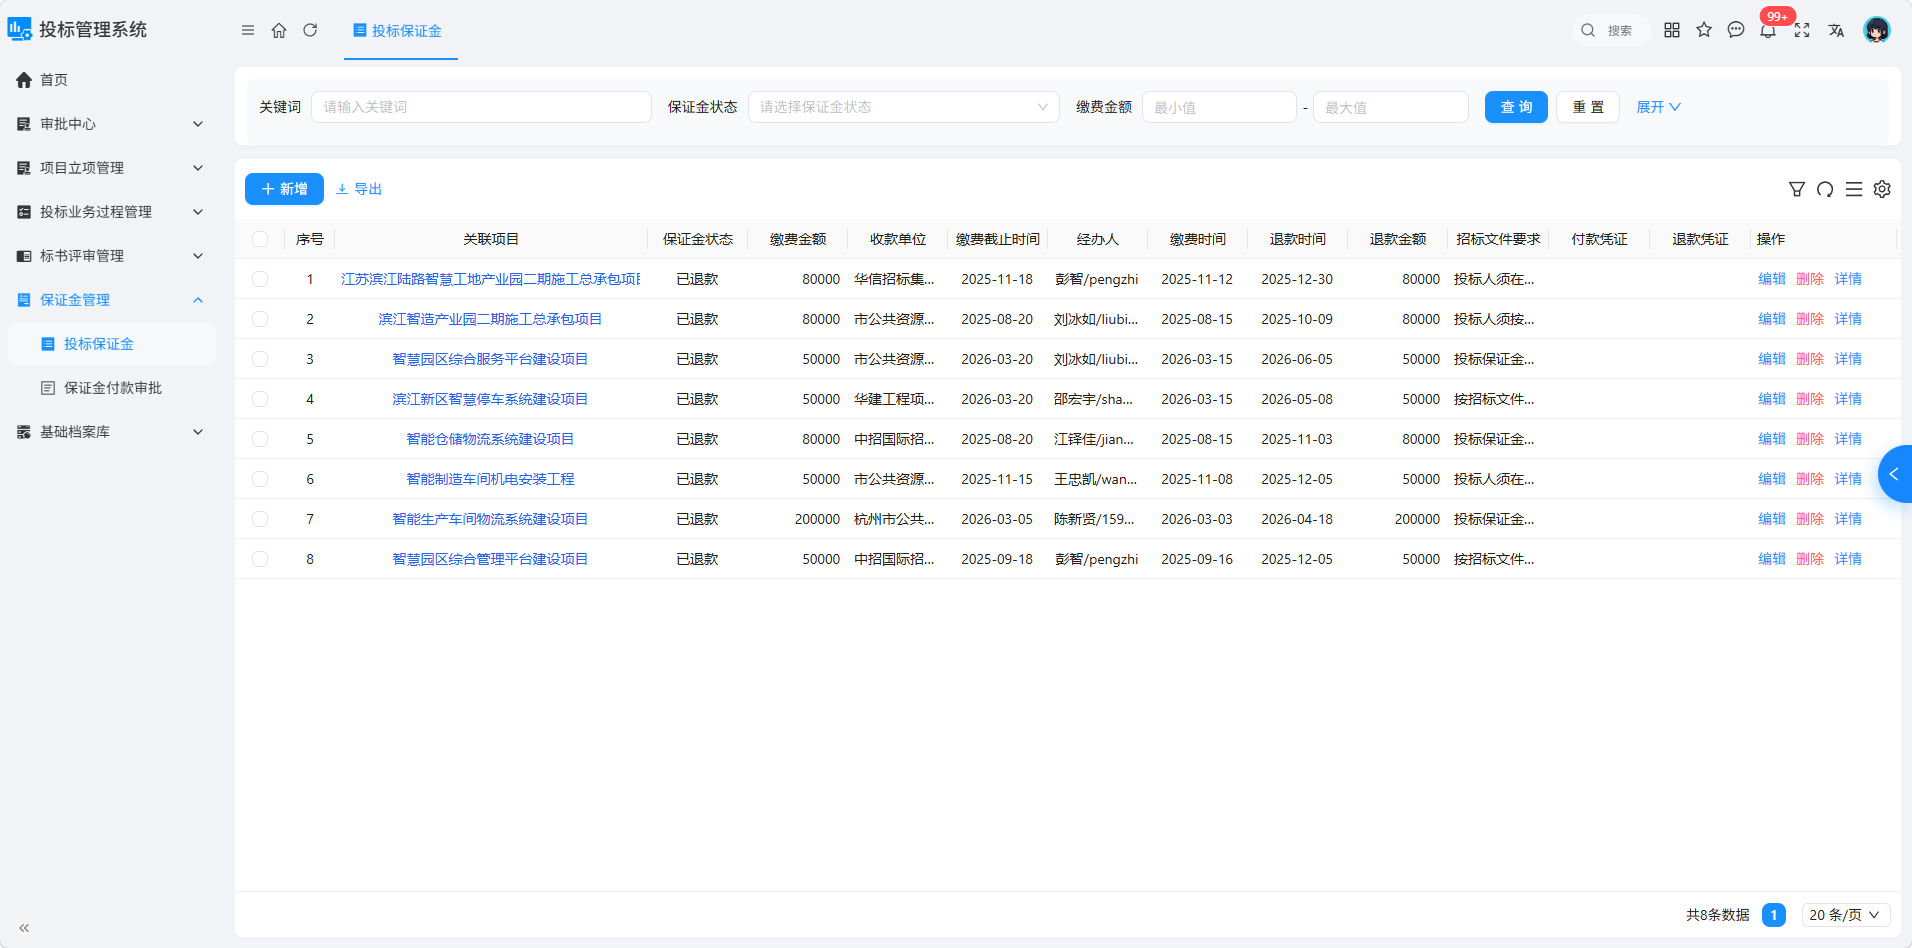The width and height of the screenshot is (1912, 948).
Task: Click the 关键词 input field
Action: [x=481, y=107]
